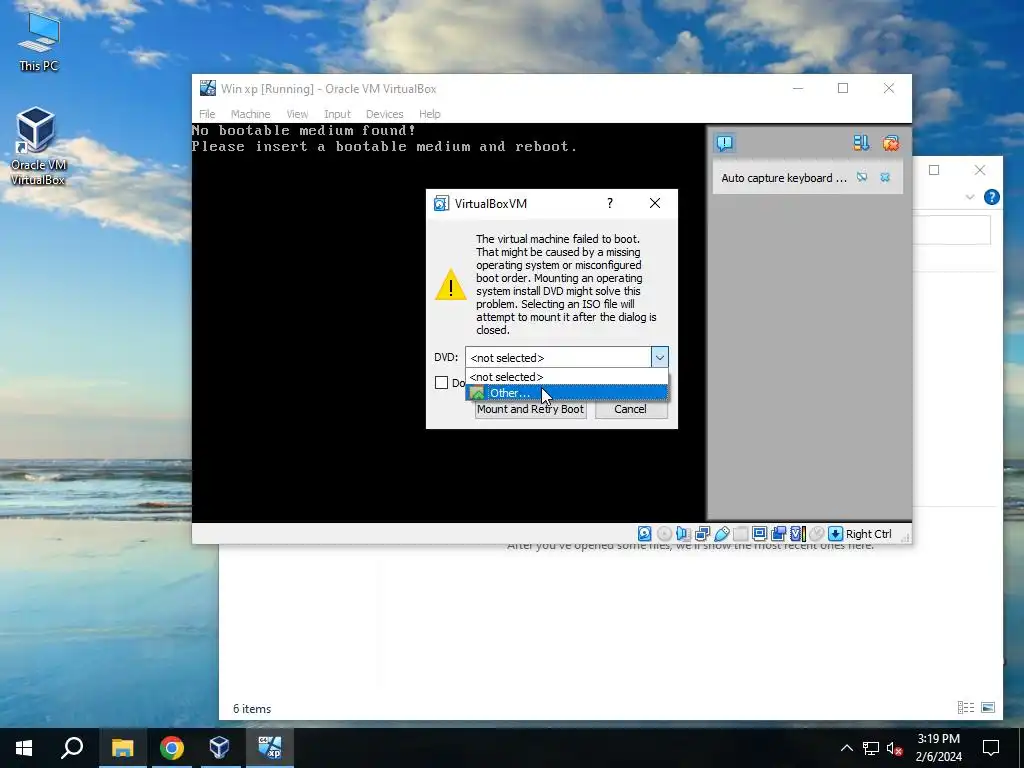Click the hard disk activity status bar icon

pos(645,534)
